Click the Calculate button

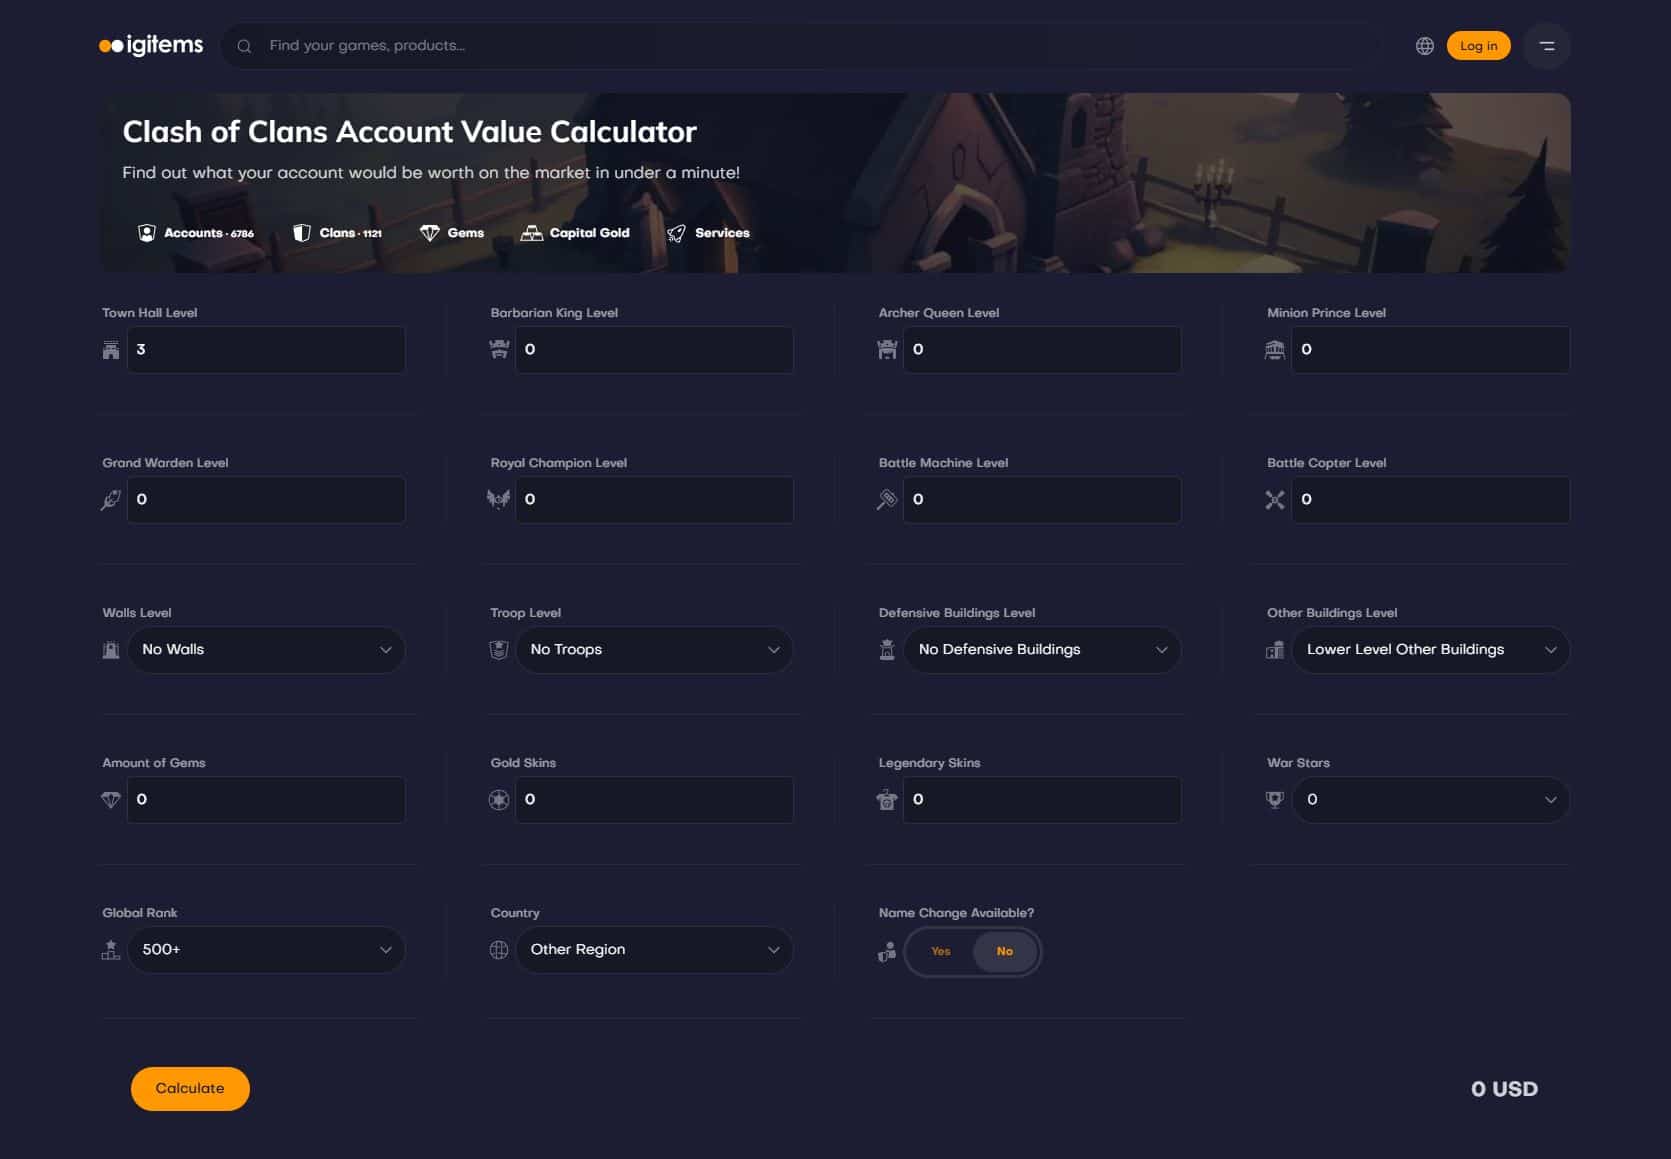pos(190,1088)
